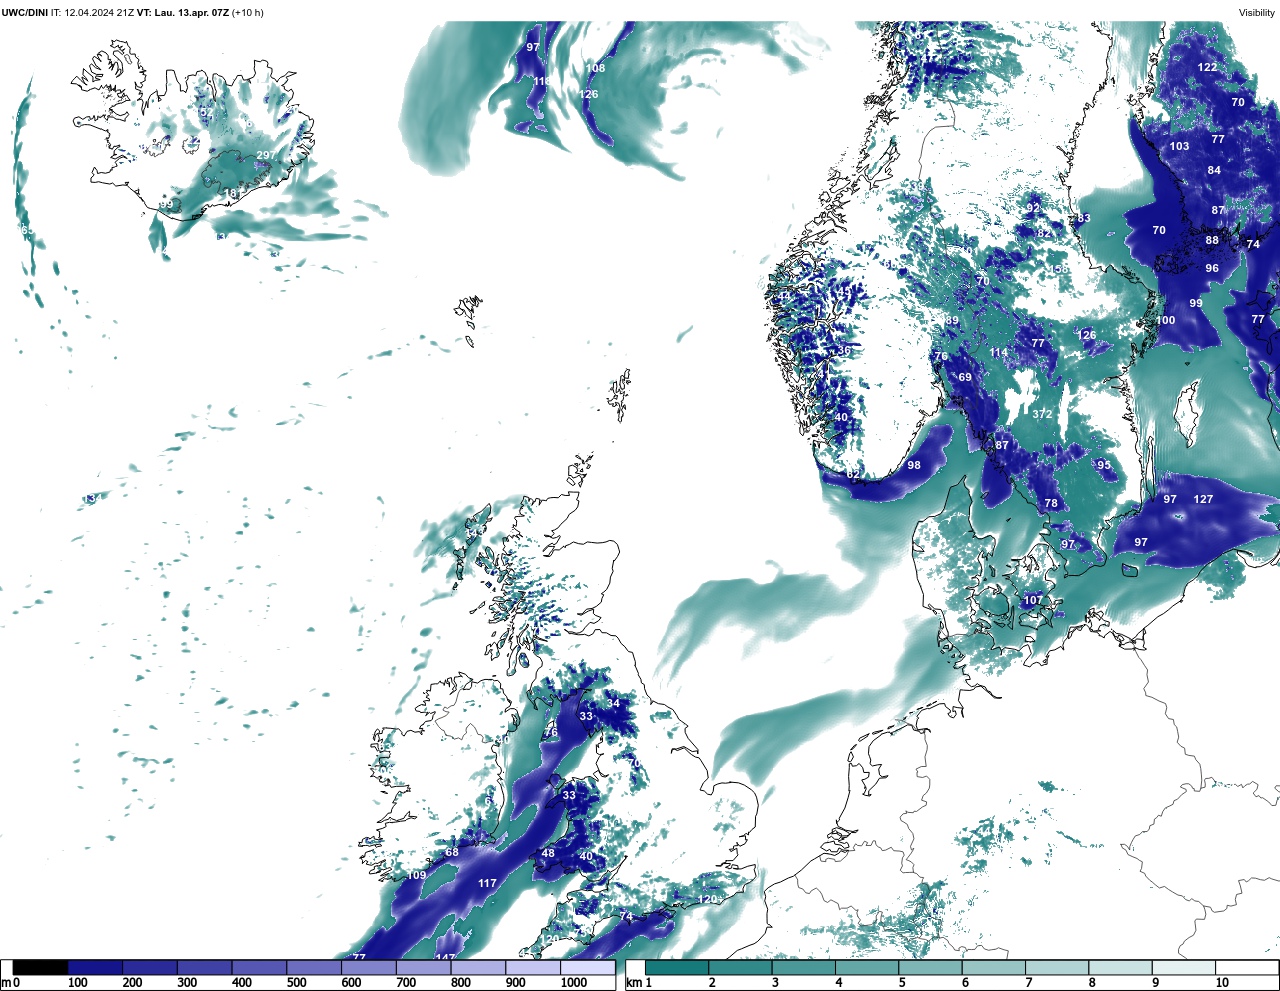
Task: Click the 9–10 km palest legend swatch
Action: [1185, 968]
